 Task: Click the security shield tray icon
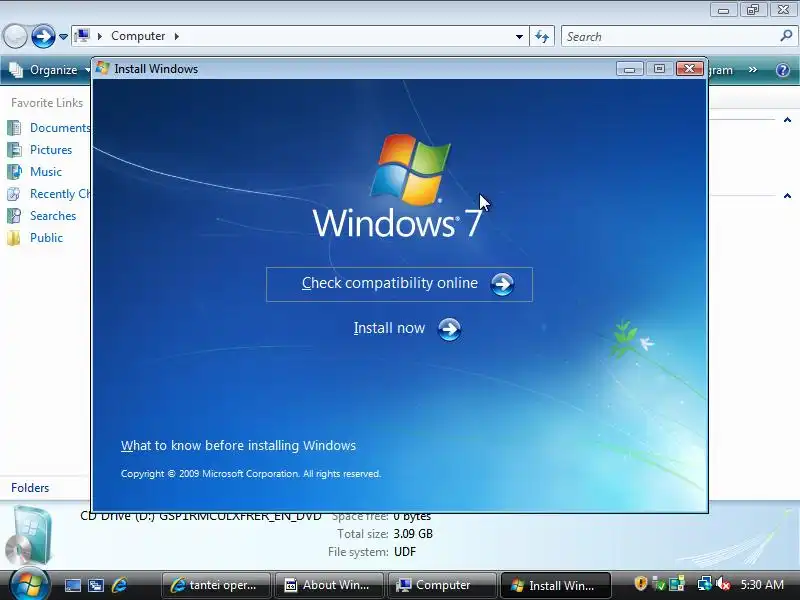pos(640,583)
